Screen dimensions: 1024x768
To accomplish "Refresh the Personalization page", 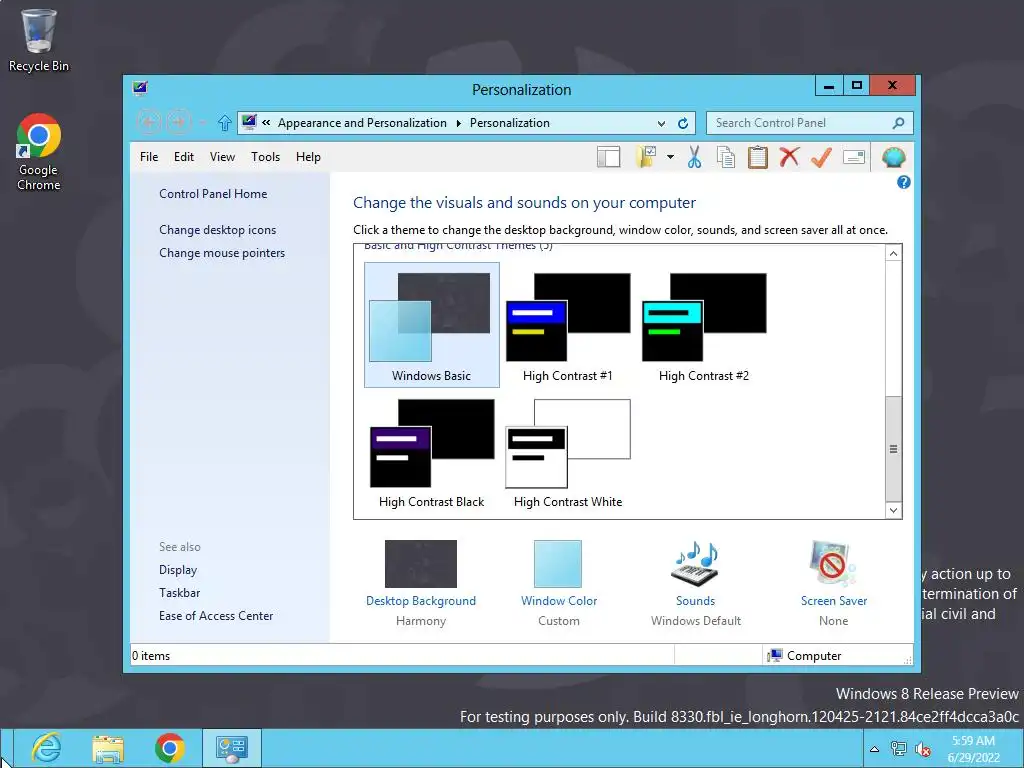I will [x=683, y=123].
